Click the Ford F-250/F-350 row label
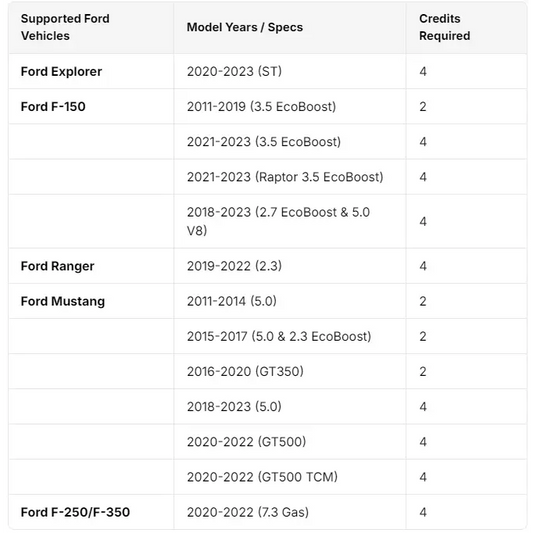The image size is (533, 533). click(x=75, y=512)
